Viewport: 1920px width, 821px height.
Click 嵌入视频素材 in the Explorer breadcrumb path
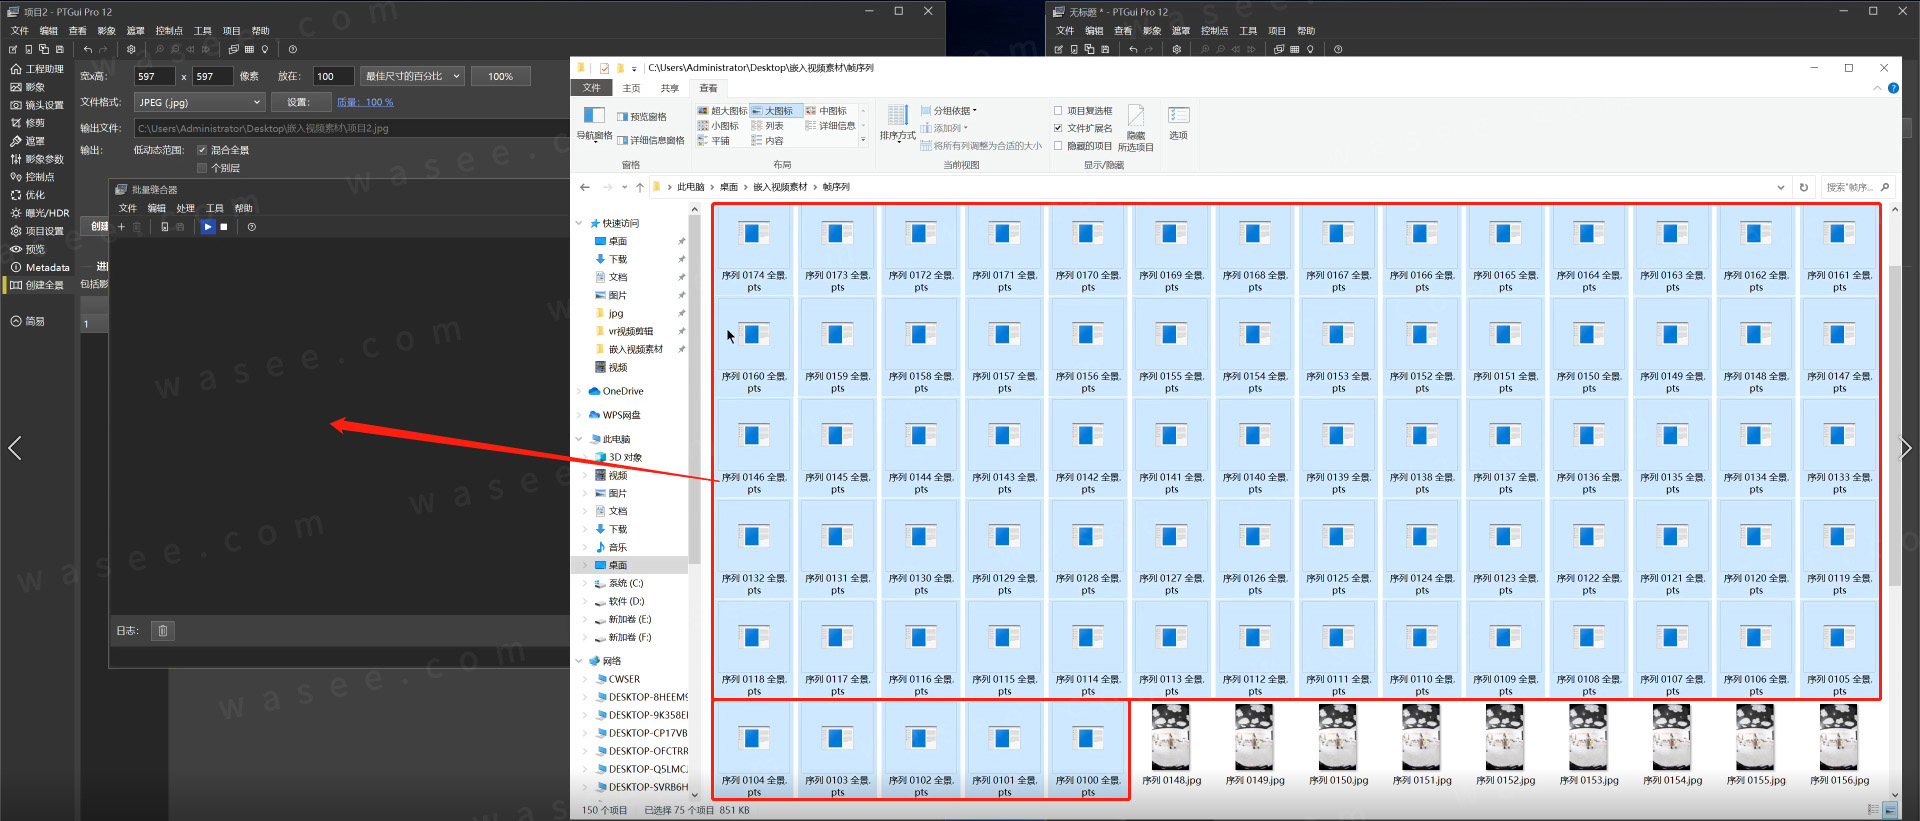pyautogui.click(x=780, y=187)
